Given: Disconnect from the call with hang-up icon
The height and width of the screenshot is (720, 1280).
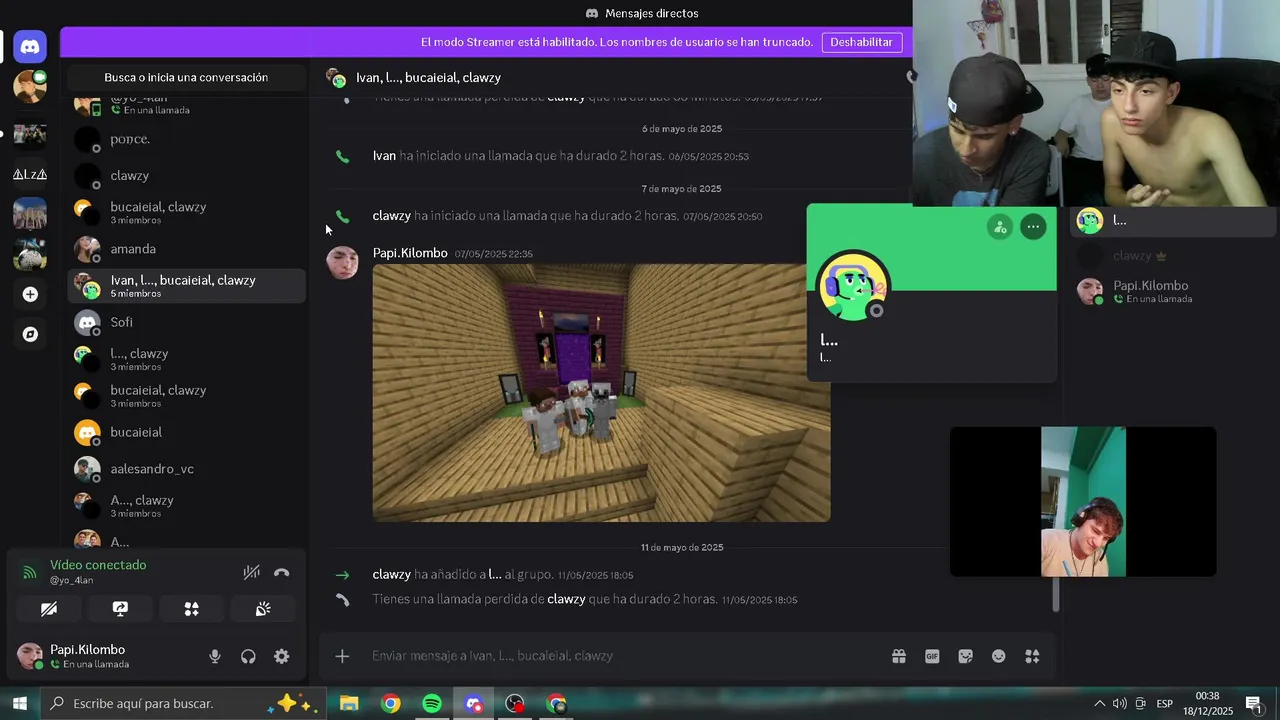Looking at the screenshot, I should click(x=282, y=572).
